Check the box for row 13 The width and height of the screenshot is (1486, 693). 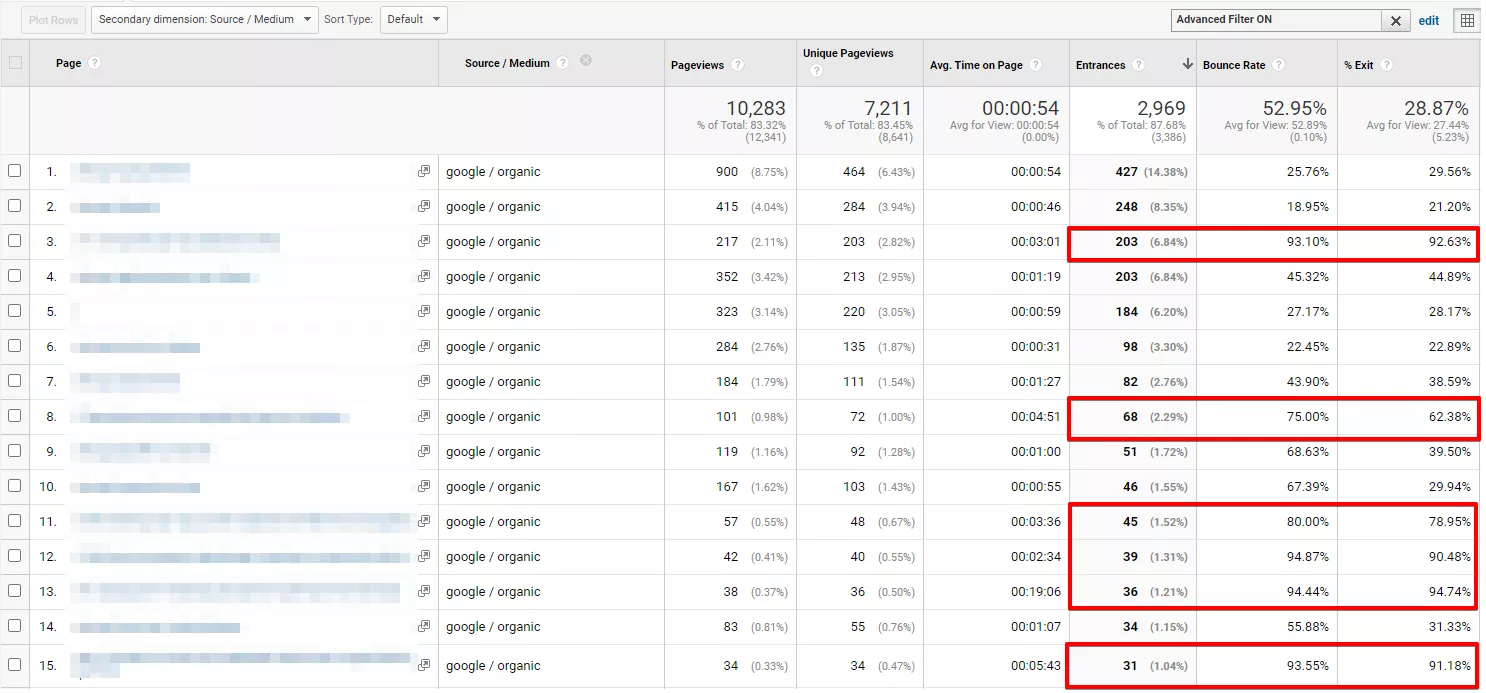(x=15, y=591)
